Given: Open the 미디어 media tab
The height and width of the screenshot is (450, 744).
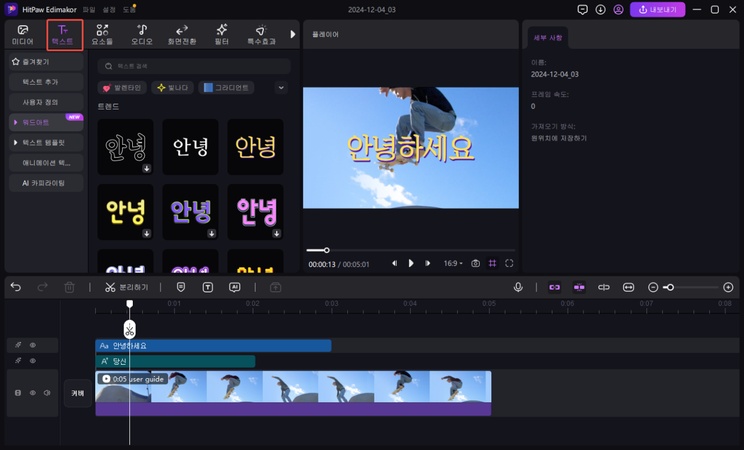Looking at the screenshot, I should (x=23, y=35).
